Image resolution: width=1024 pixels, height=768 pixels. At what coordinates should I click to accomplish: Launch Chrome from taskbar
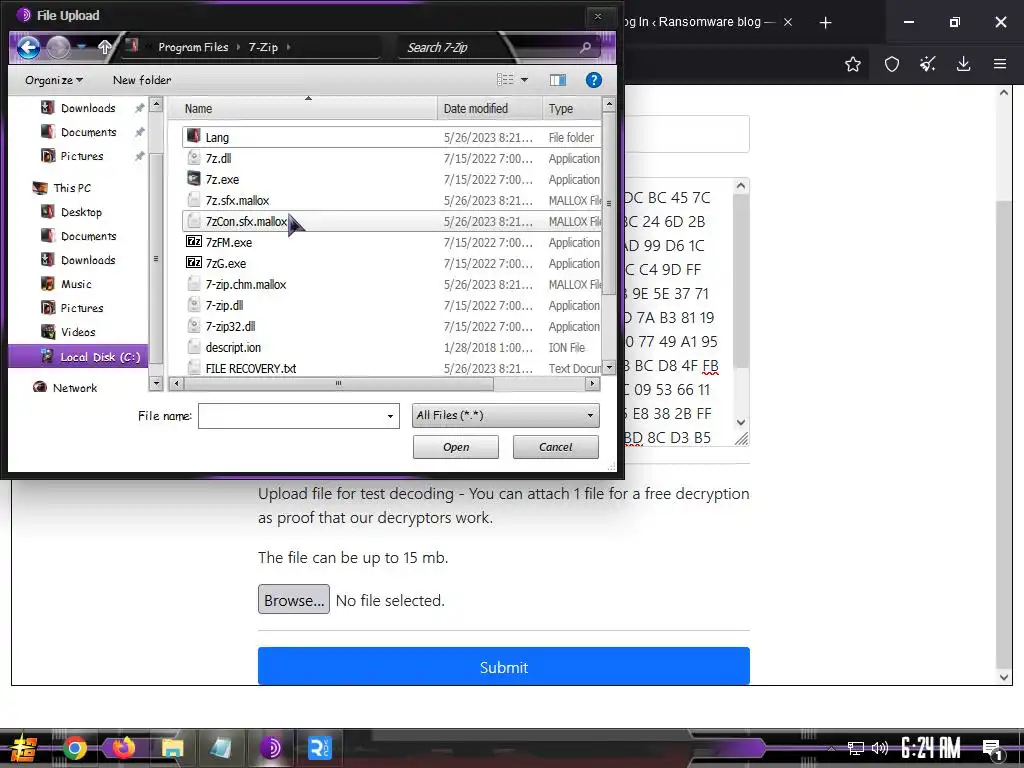pyautogui.click(x=75, y=748)
